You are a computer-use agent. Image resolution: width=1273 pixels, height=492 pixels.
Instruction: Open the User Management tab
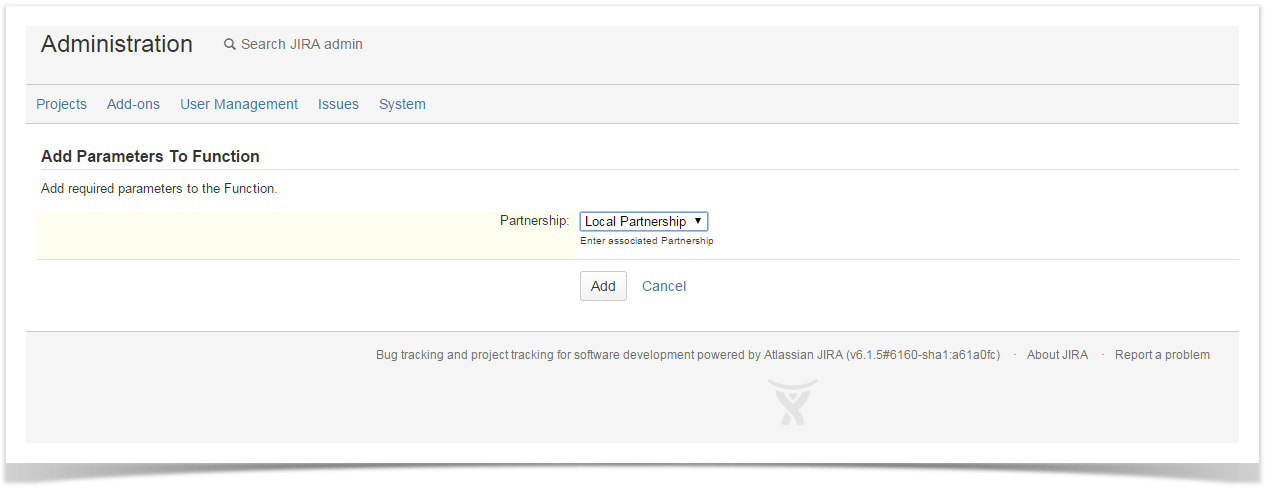pyautogui.click(x=239, y=104)
